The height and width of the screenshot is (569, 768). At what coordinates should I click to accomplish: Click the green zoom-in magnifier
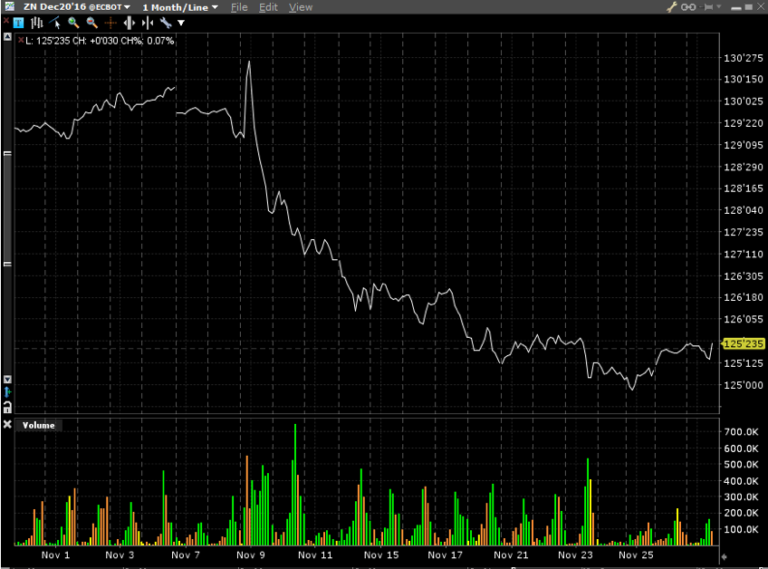coord(73,23)
